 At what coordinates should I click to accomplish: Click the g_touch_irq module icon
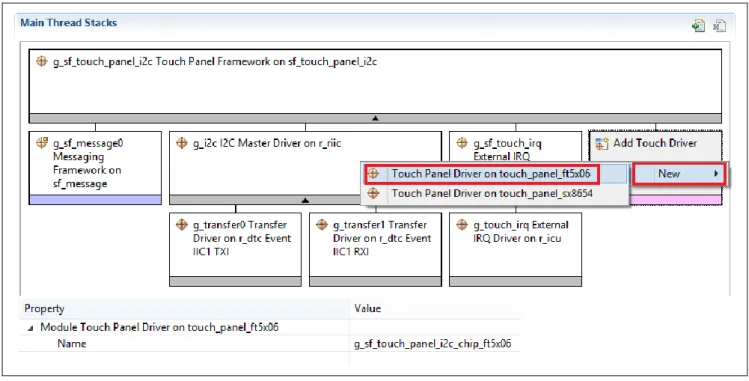(461, 224)
